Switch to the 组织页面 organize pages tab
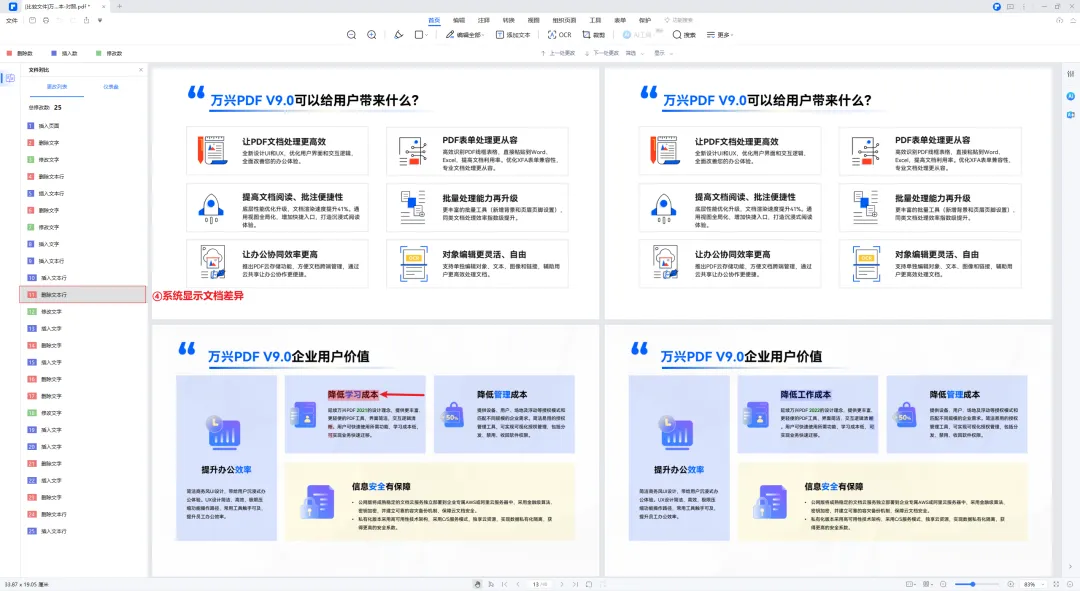 coord(564,20)
